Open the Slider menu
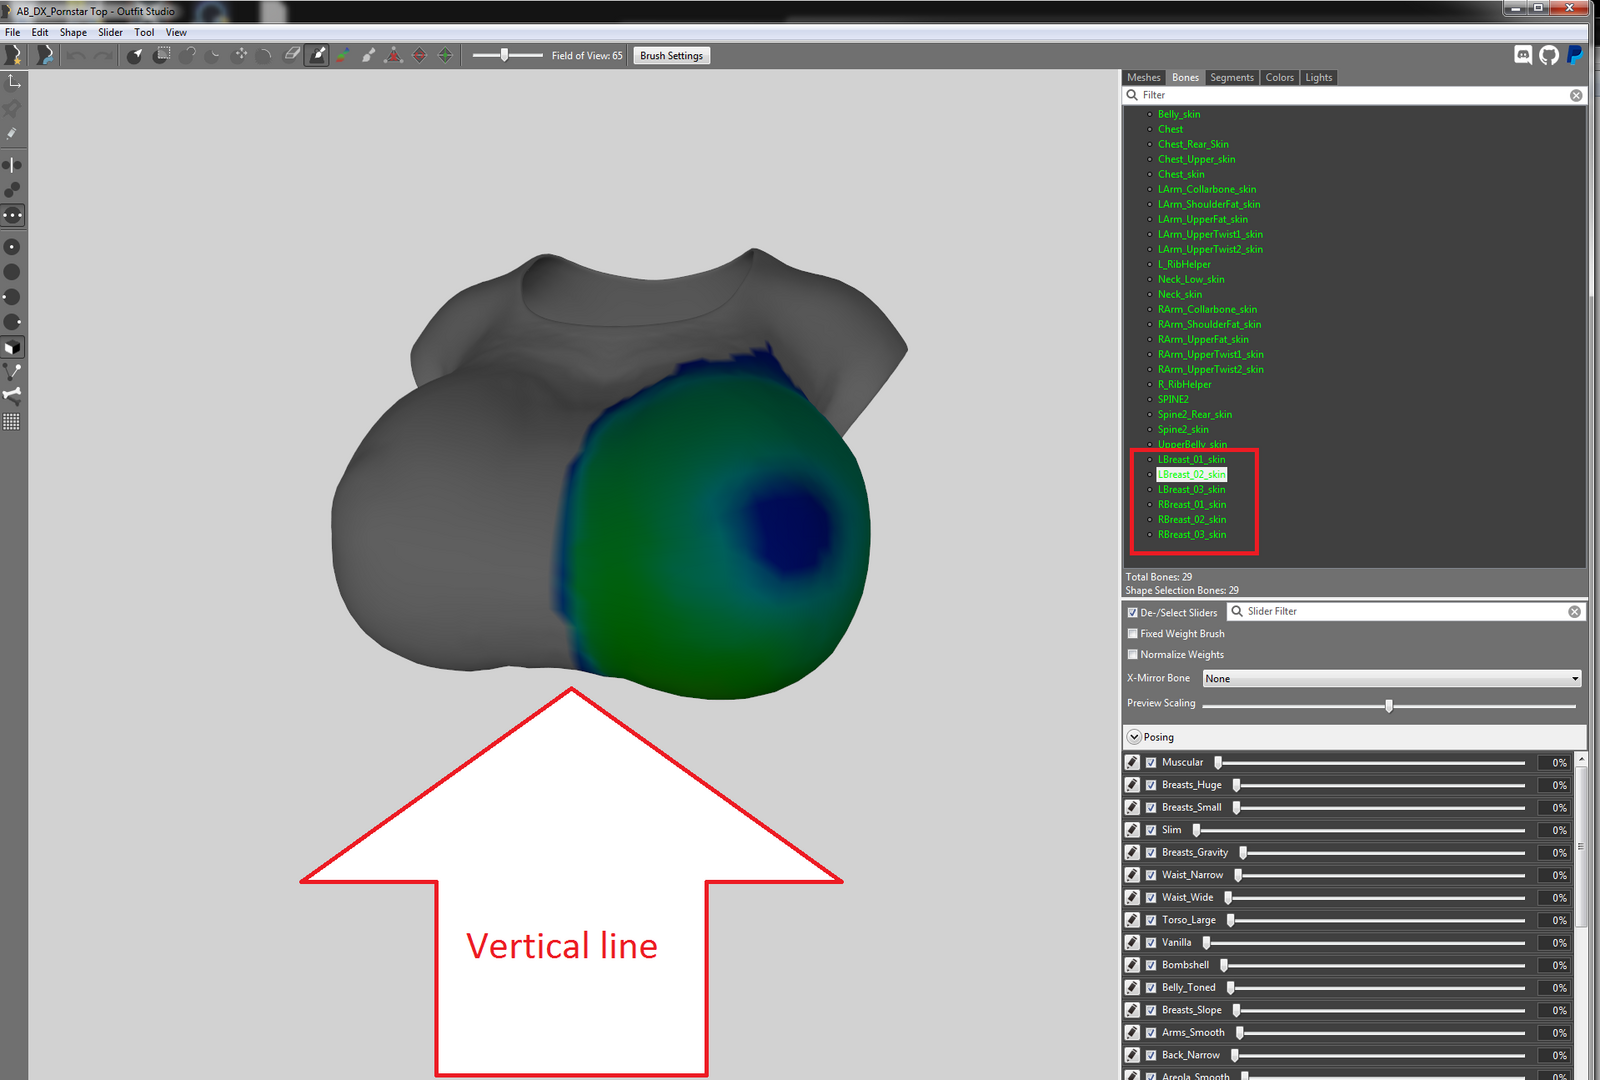 (110, 32)
